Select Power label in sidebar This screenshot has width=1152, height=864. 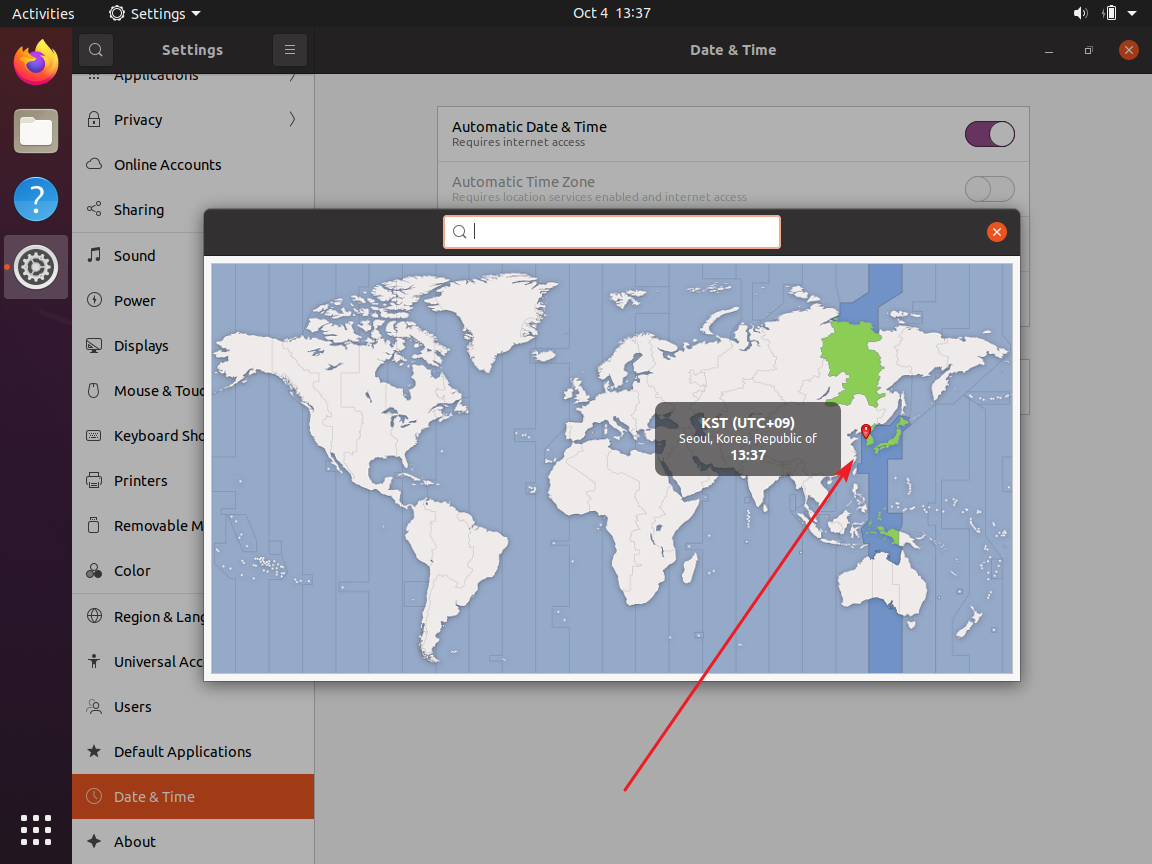coord(134,300)
